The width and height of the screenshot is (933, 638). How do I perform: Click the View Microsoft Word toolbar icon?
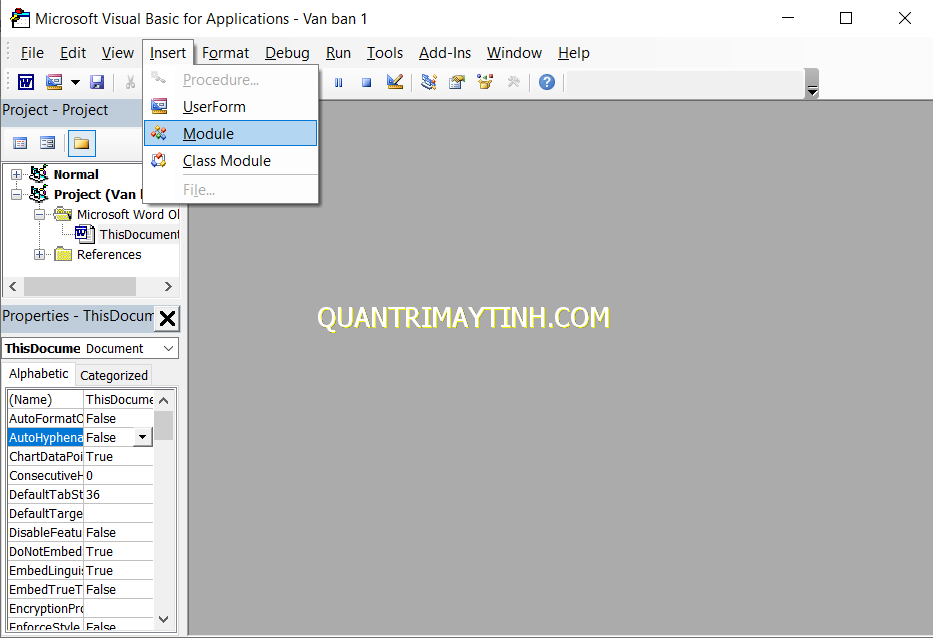[x=26, y=82]
